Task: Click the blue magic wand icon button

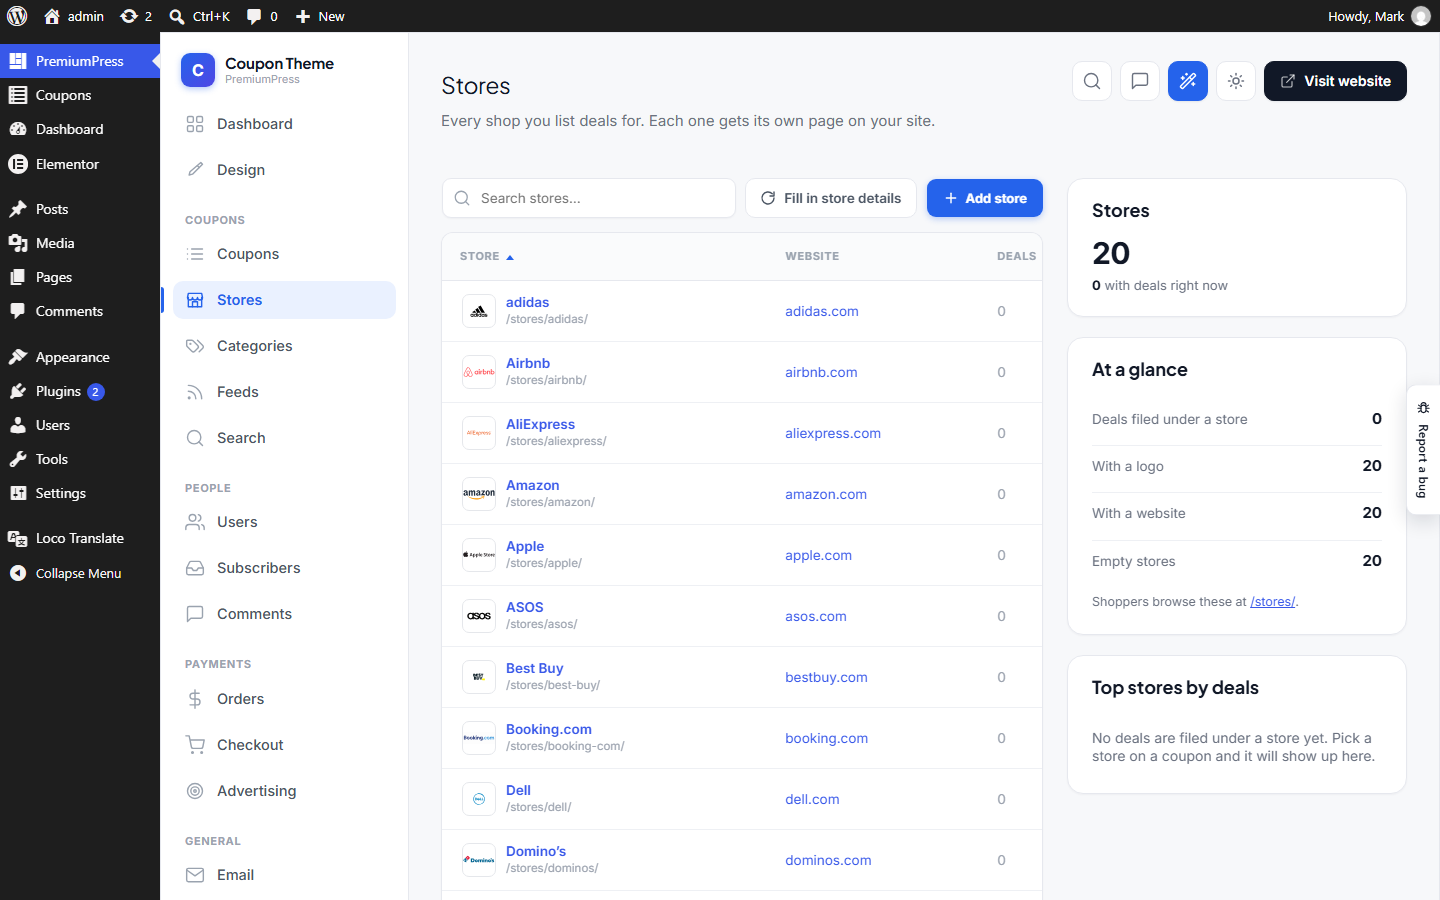Action: (x=1188, y=81)
